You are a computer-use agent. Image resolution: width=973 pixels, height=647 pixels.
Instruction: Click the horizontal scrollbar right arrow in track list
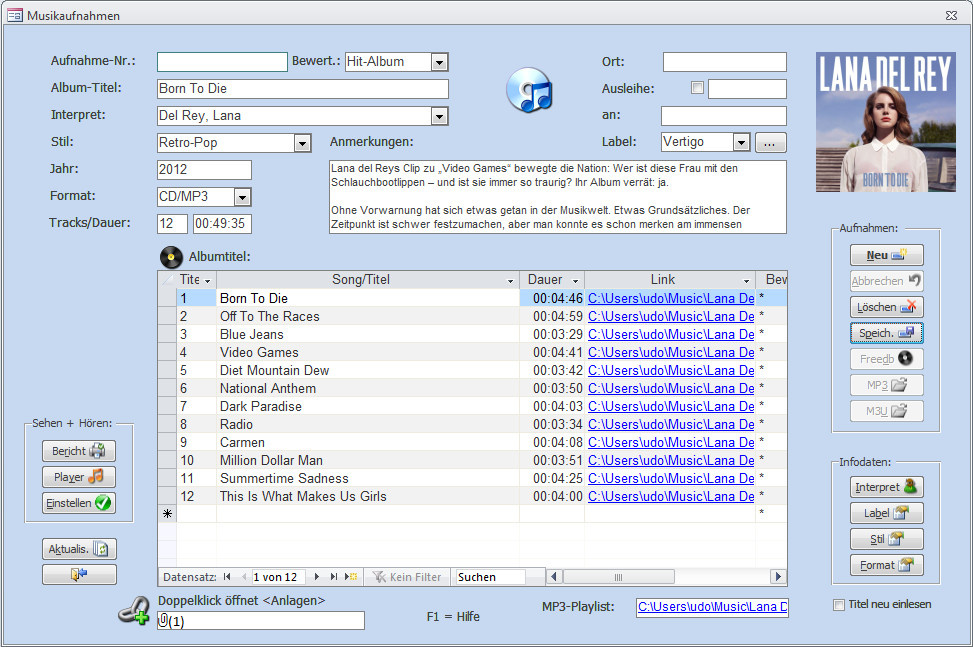[777, 577]
